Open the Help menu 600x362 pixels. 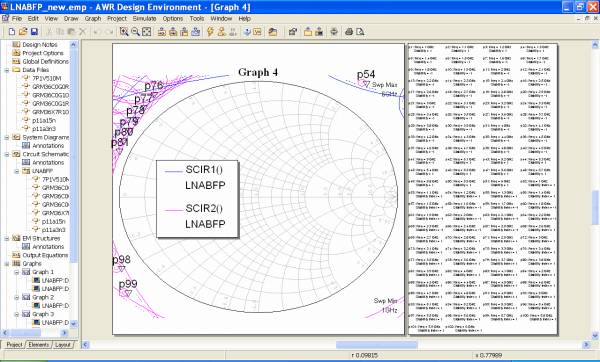[x=245, y=18]
